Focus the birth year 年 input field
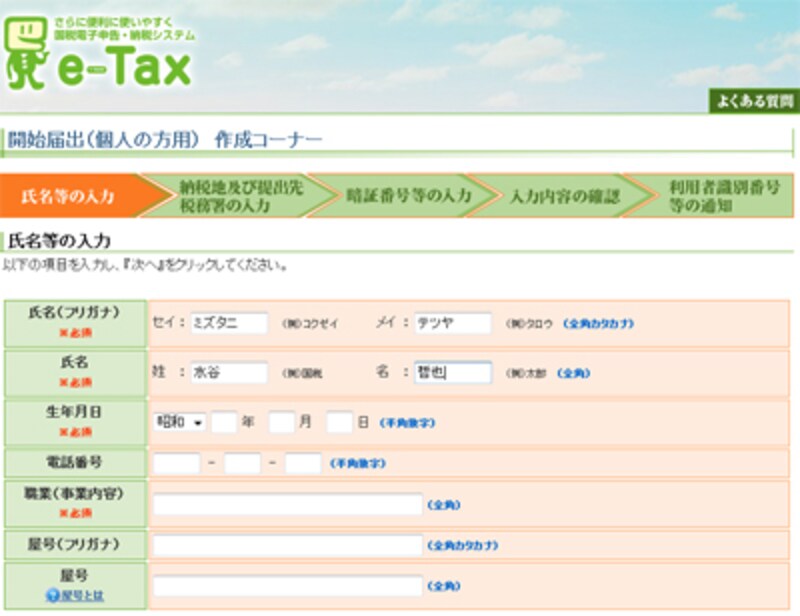Screen dimensions: 800x616 tap(224, 423)
